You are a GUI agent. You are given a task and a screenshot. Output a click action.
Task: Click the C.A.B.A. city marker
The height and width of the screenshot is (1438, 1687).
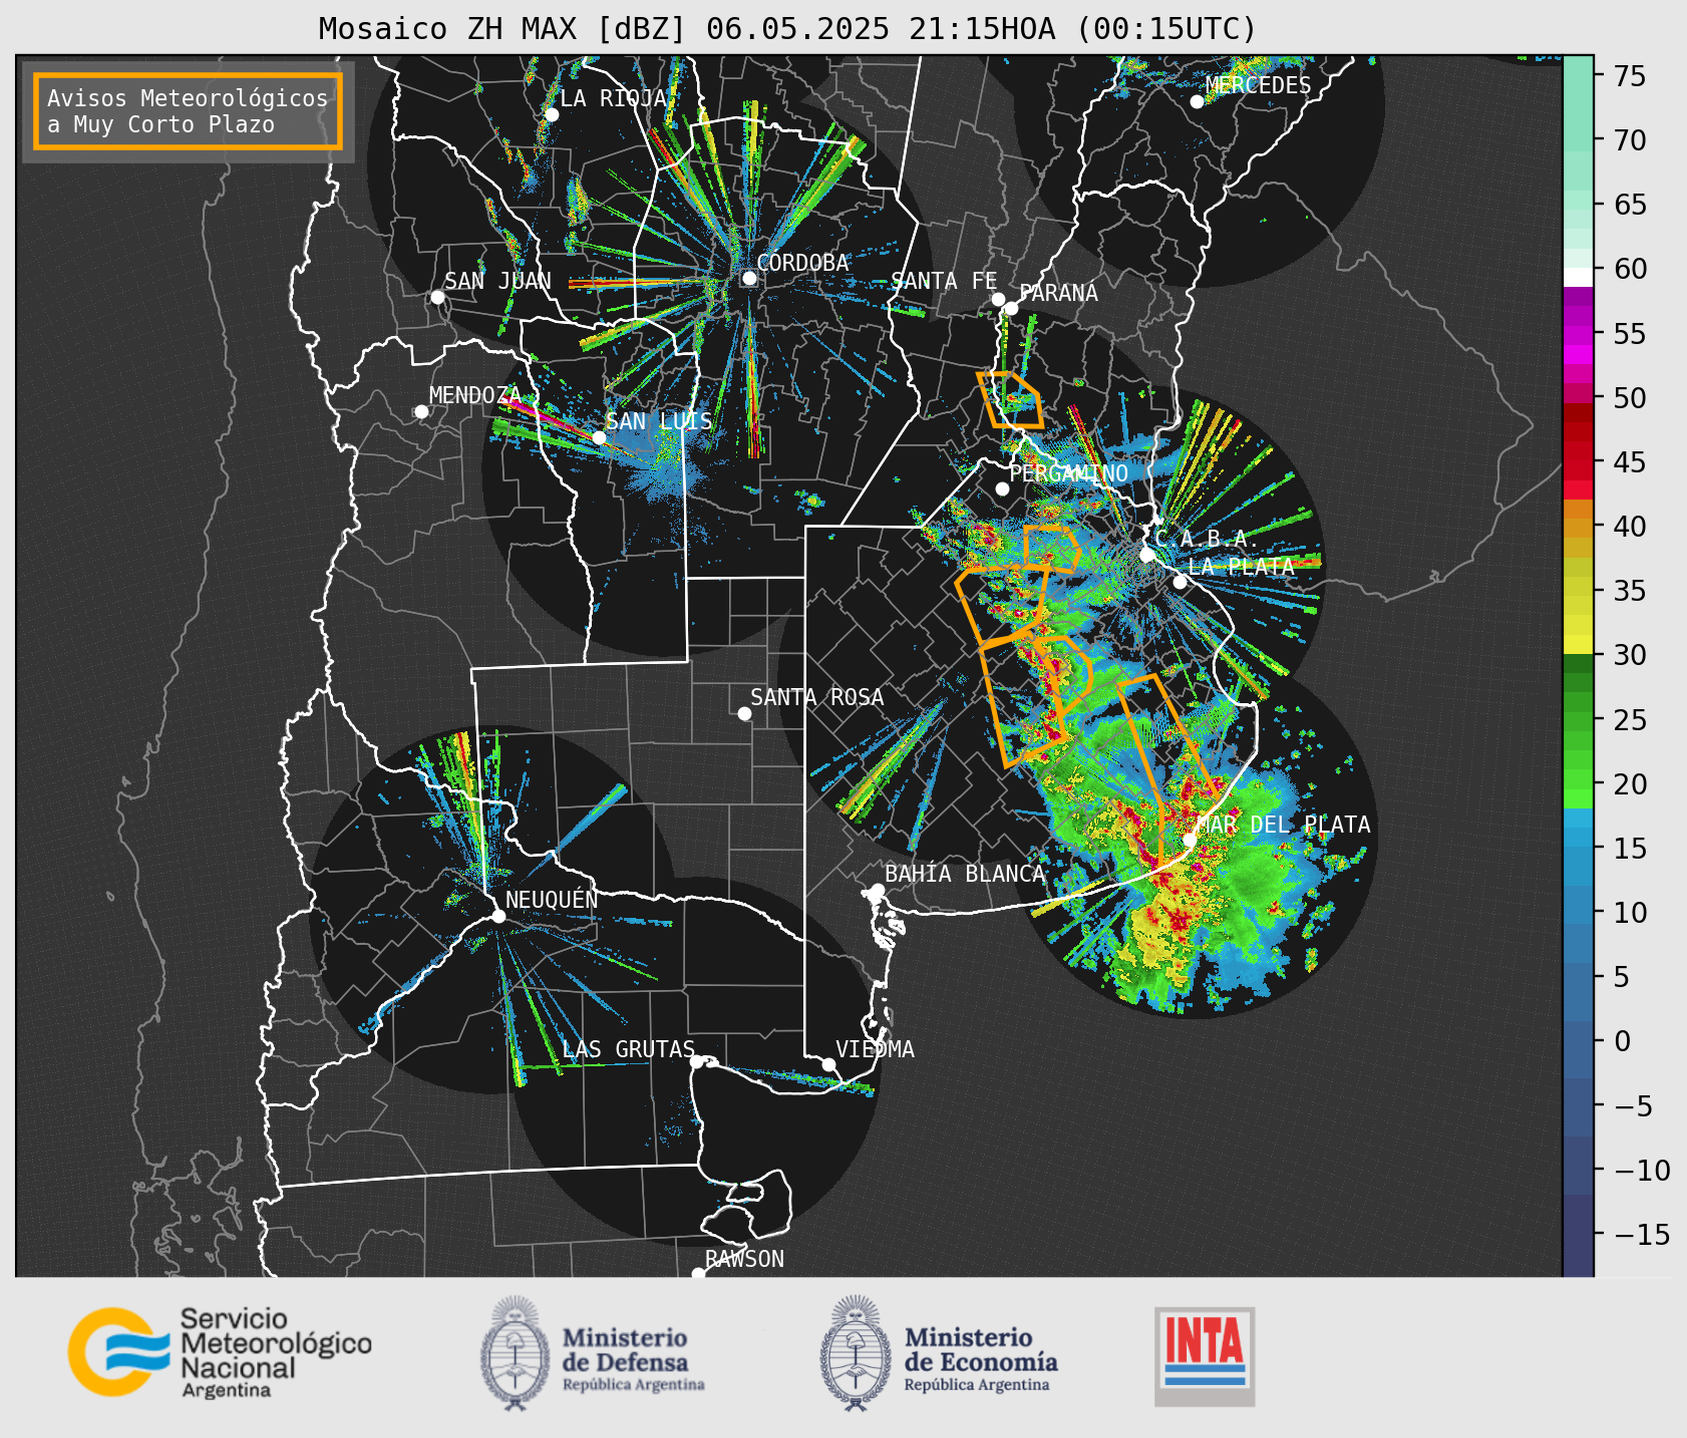click(x=1147, y=554)
